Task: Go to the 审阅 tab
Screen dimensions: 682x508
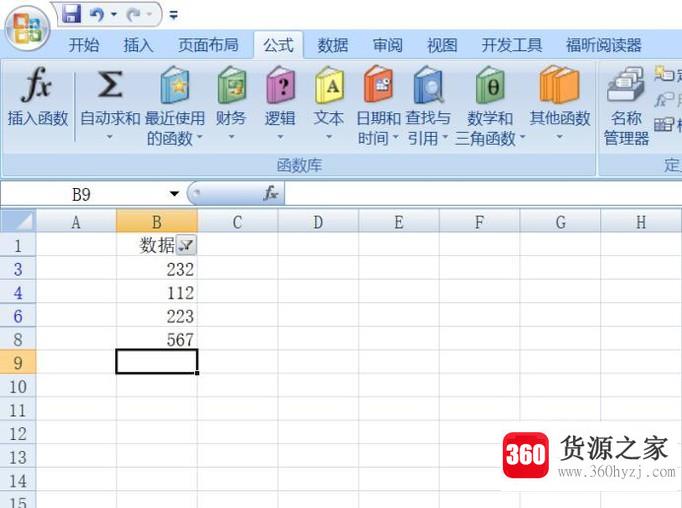Action: [x=388, y=45]
